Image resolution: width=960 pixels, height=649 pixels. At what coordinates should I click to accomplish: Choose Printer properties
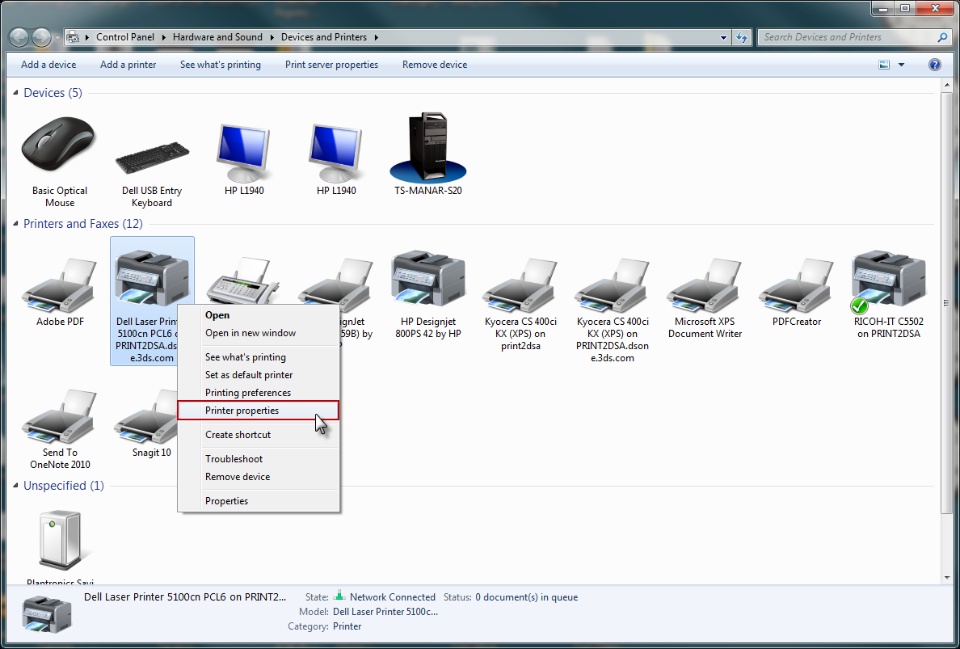(x=258, y=410)
